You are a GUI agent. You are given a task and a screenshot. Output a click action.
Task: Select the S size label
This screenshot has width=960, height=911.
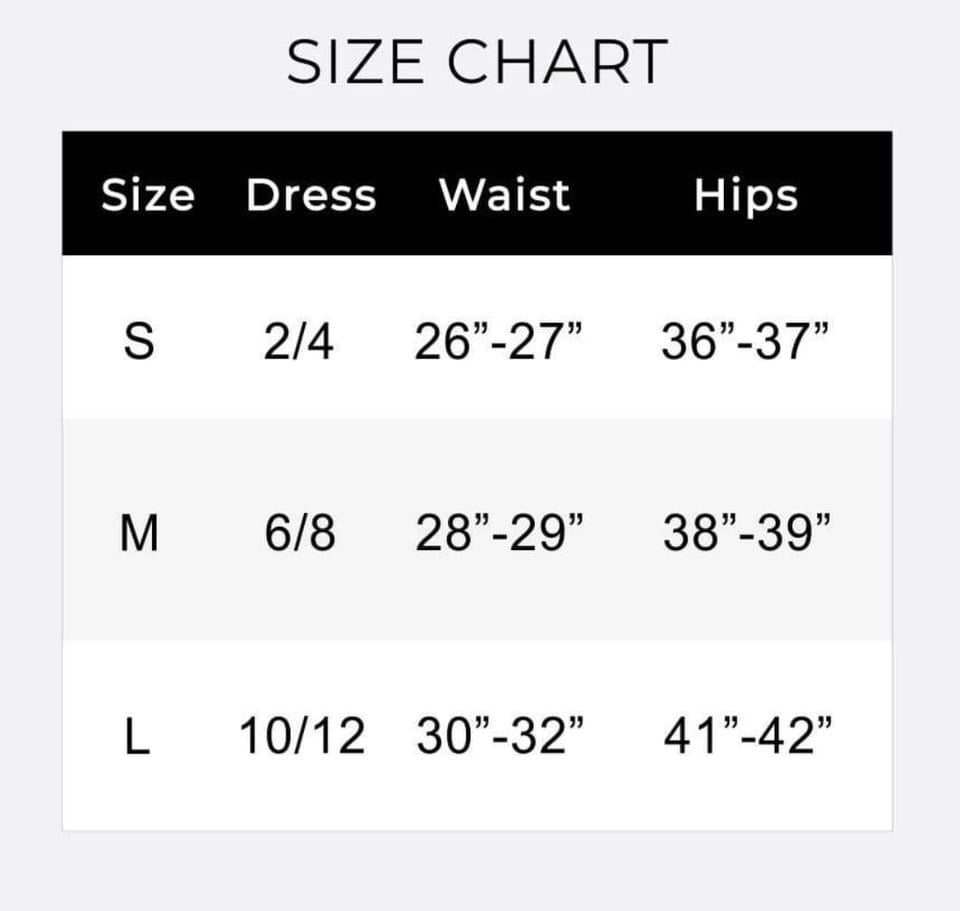click(139, 342)
